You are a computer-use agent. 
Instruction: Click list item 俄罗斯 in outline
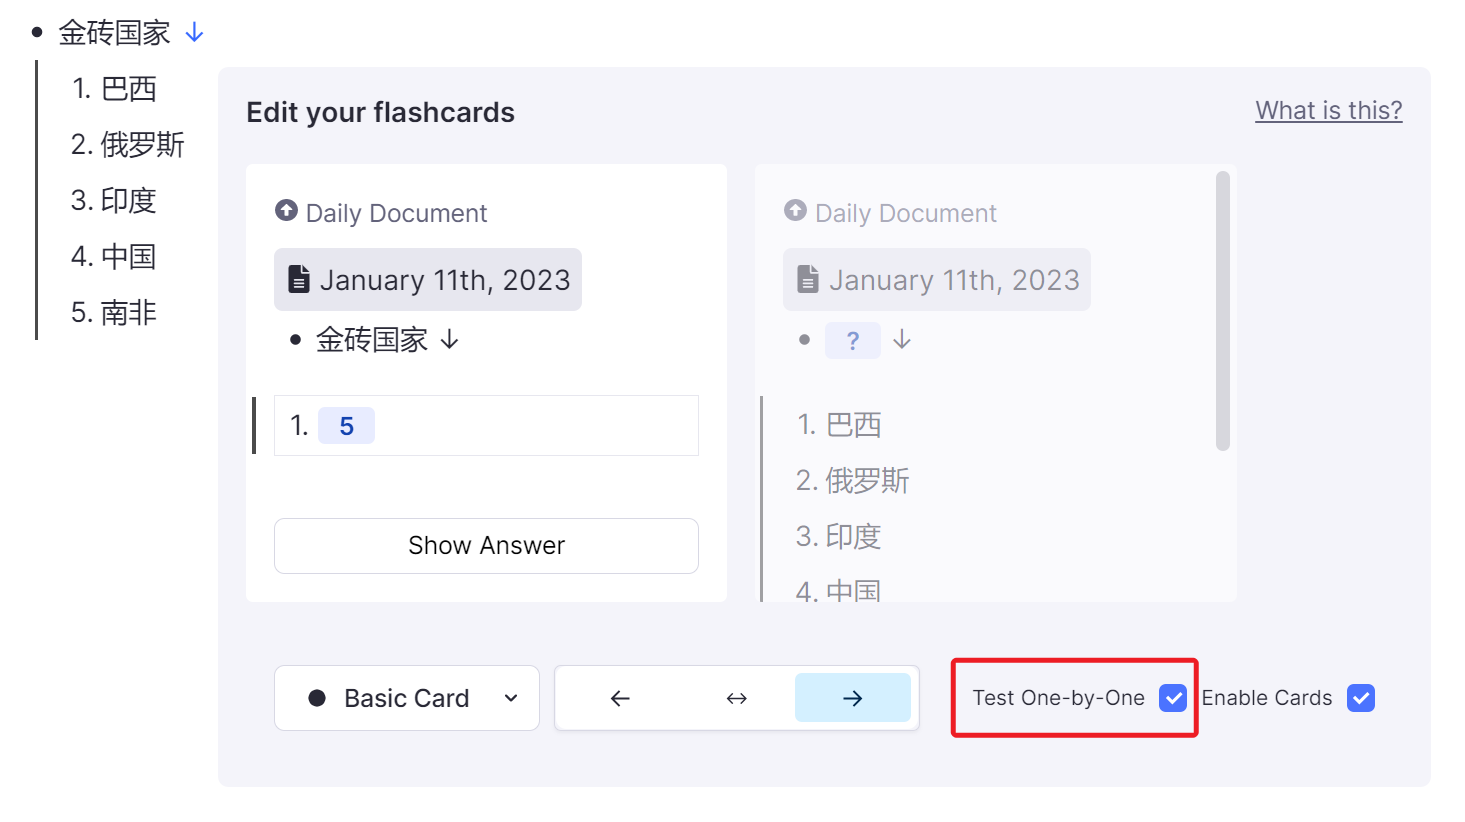pyautogui.click(x=142, y=145)
